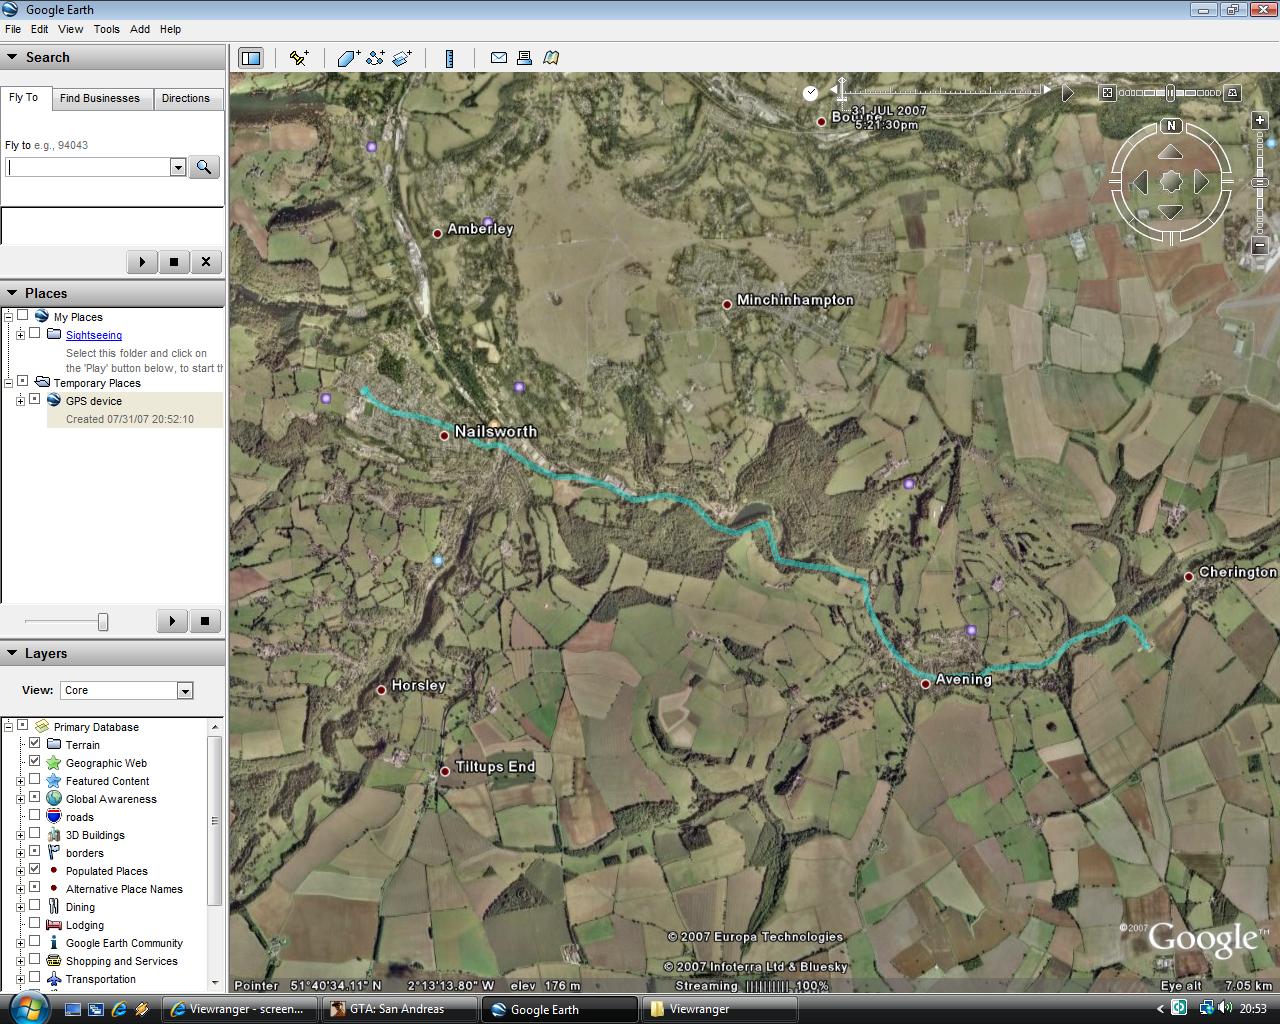The height and width of the screenshot is (1024, 1280).
Task: Uncheck the Terrain layer checkbox
Action: (35, 744)
